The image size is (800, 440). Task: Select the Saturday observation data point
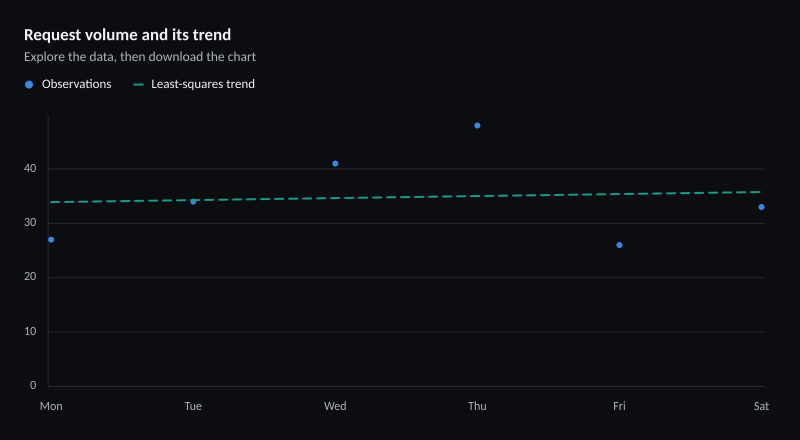click(x=761, y=207)
